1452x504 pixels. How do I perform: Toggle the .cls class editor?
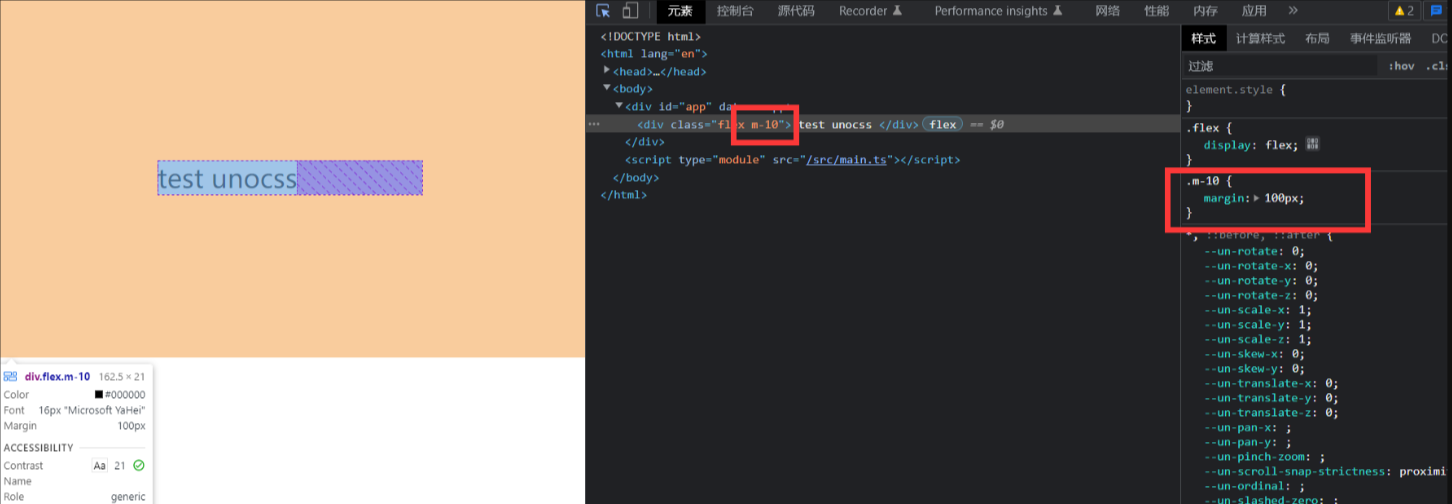[x=1437, y=66]
